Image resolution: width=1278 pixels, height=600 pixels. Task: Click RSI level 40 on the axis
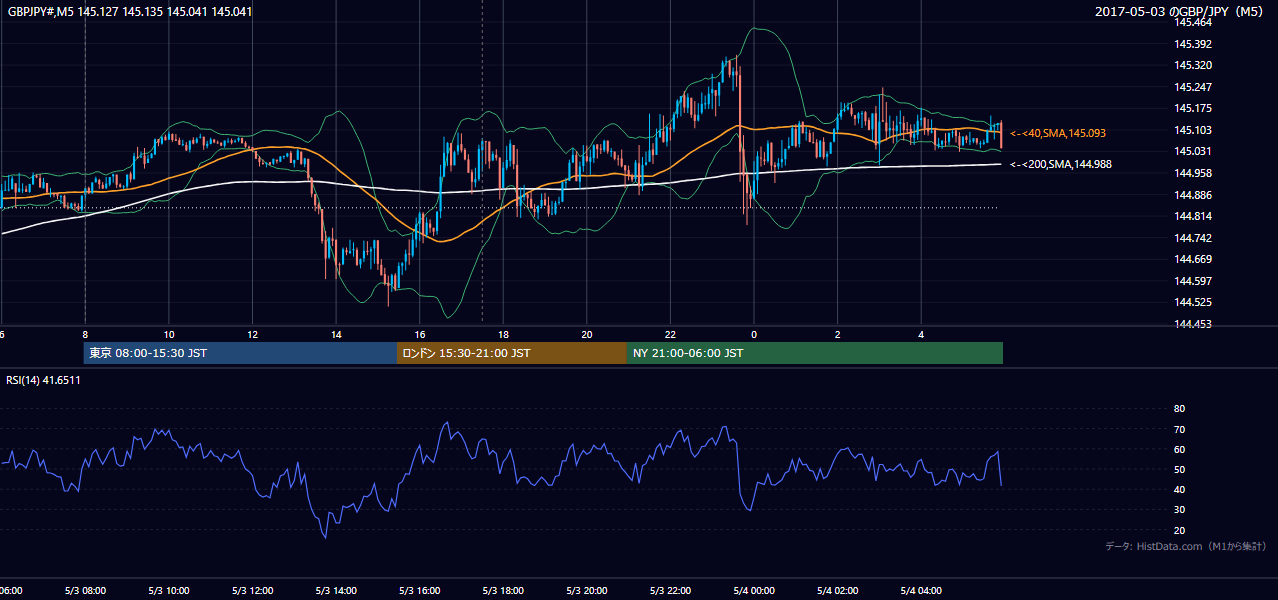pyautogui.click(x=1179, y=489)
